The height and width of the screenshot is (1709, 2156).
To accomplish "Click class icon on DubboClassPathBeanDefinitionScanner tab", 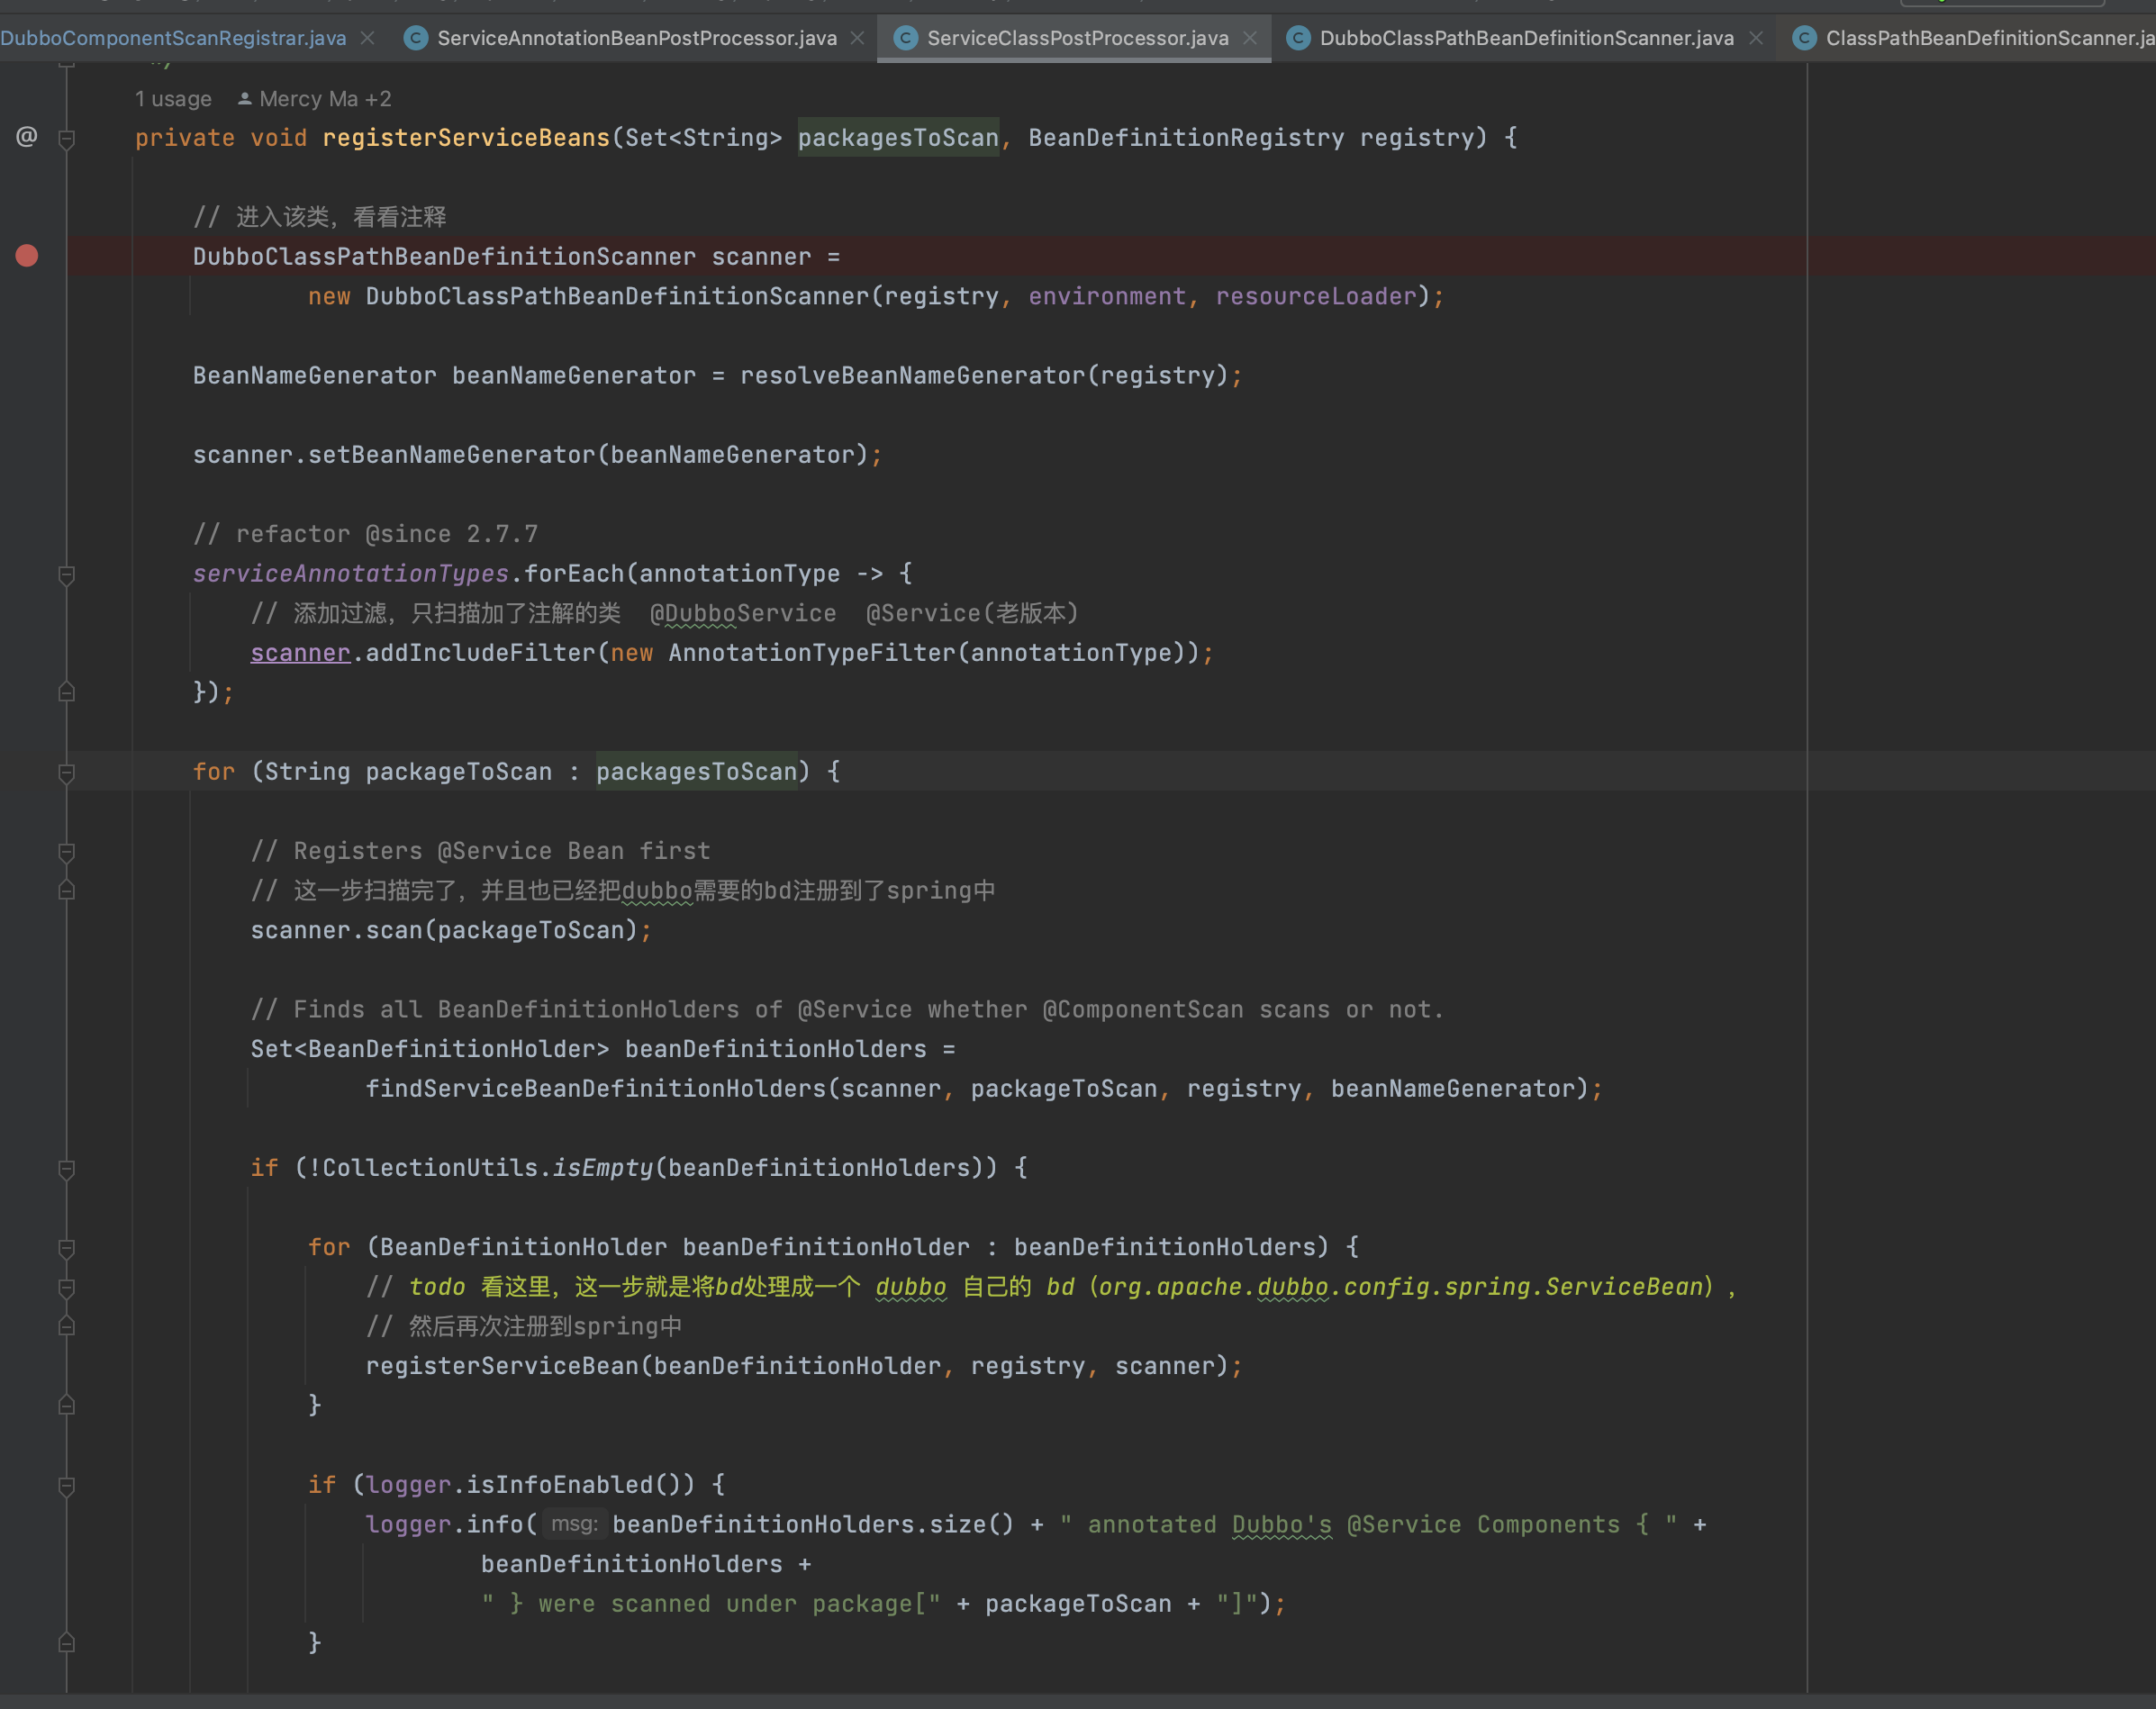I will pyautogui.click(x=1298, y=38).
